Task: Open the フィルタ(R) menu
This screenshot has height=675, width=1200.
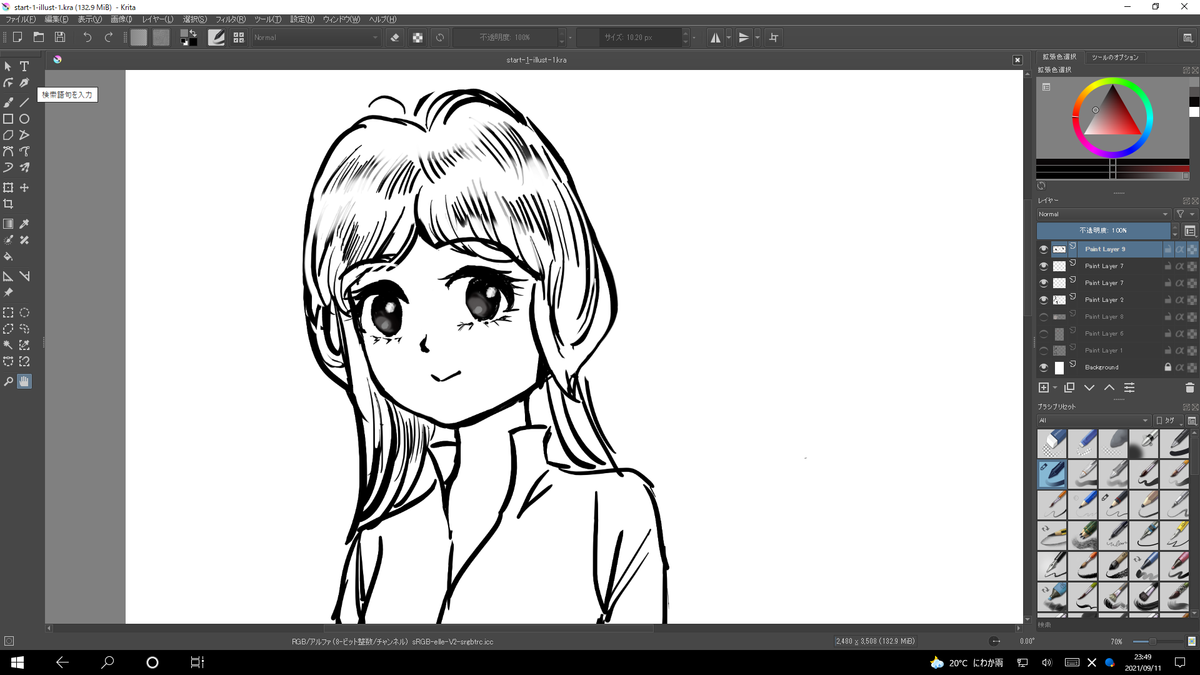Action: tap(230, 19)
